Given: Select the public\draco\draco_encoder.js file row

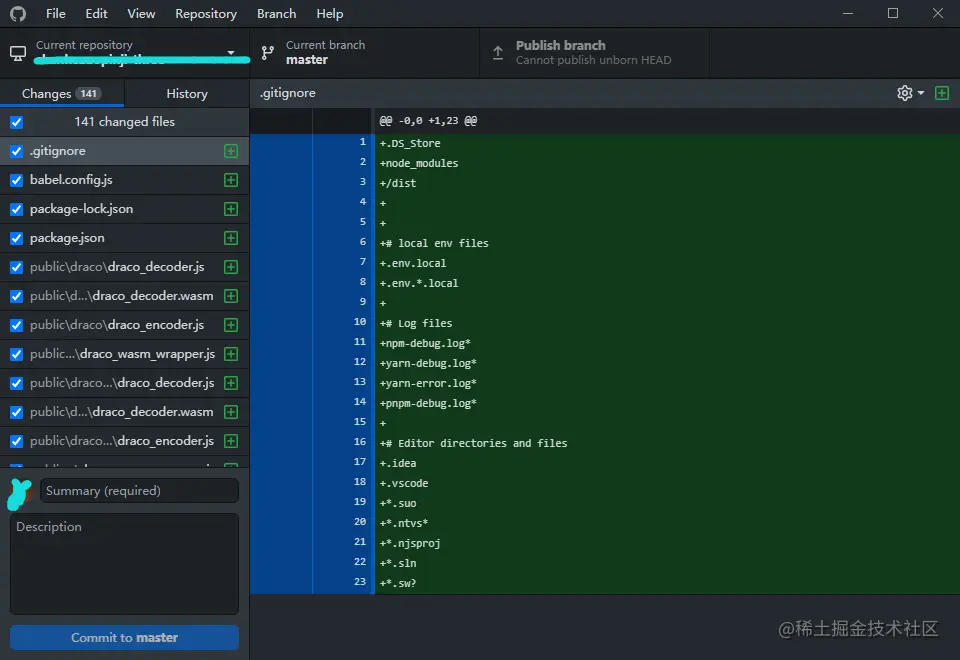Looking at the screenshot, I should (x=124, y=325).
